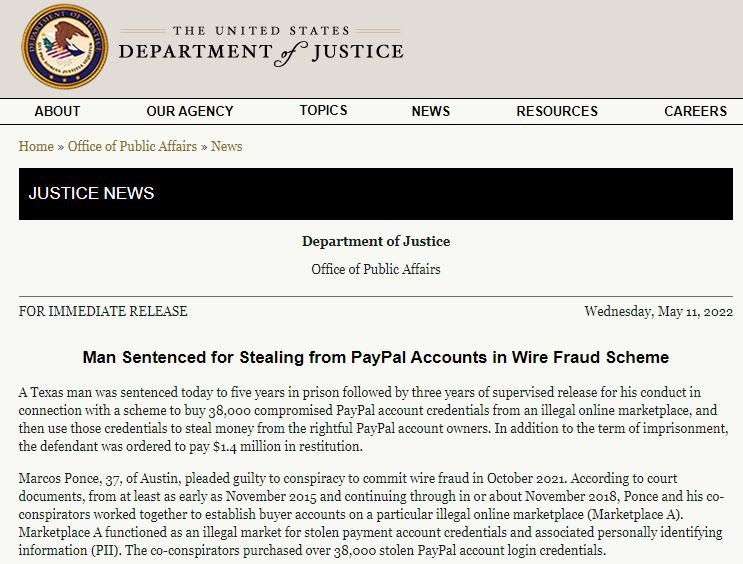The height and width of the screenshot is (564, 743).
Task: Open the CAREERS menu
Action: pyautogui.click(x=696, y=111)
